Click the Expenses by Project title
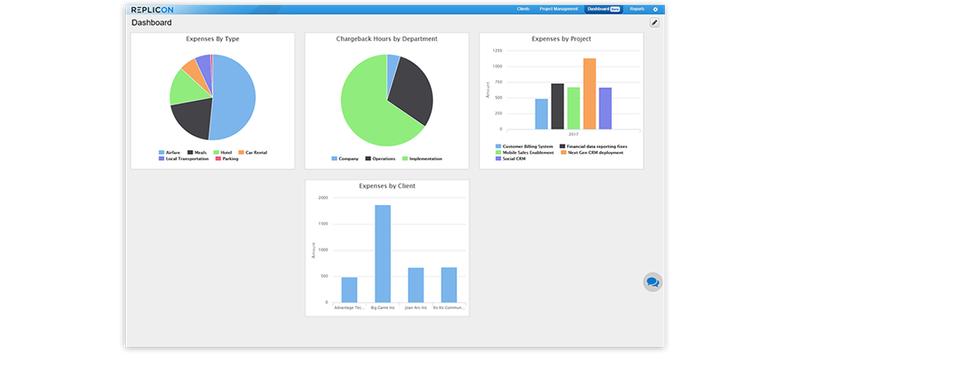Image resolution: width=960 pixels, height=385 pixels. [561, 39]
